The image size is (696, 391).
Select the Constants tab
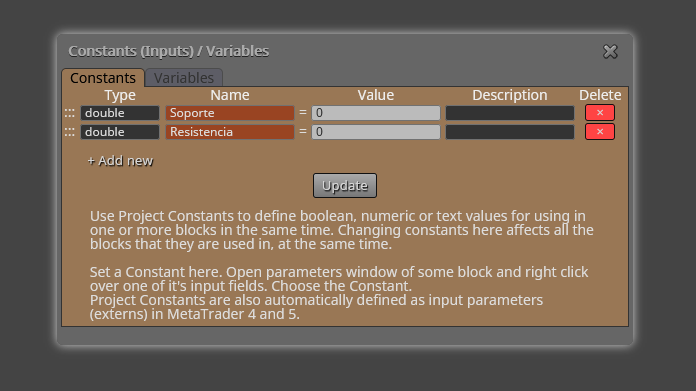[103, 78]
